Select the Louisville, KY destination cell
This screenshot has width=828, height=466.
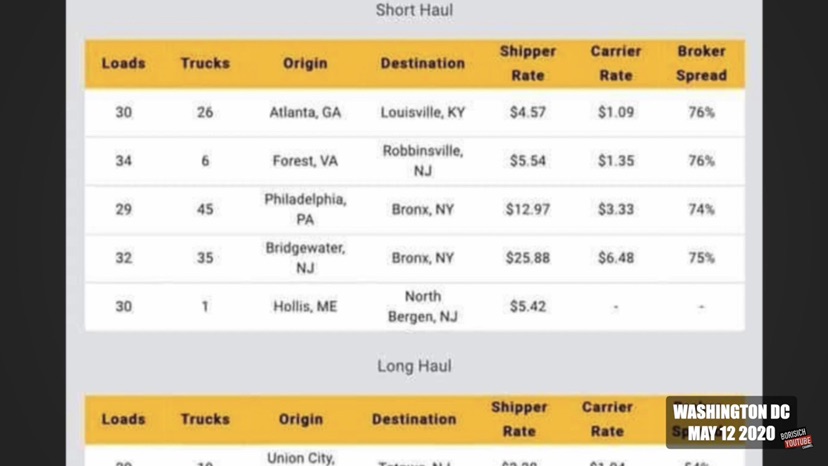coord(422,112)
